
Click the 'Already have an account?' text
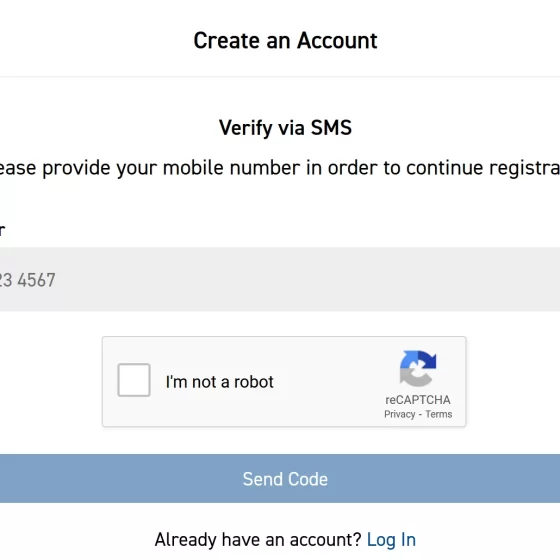(258, 540)
